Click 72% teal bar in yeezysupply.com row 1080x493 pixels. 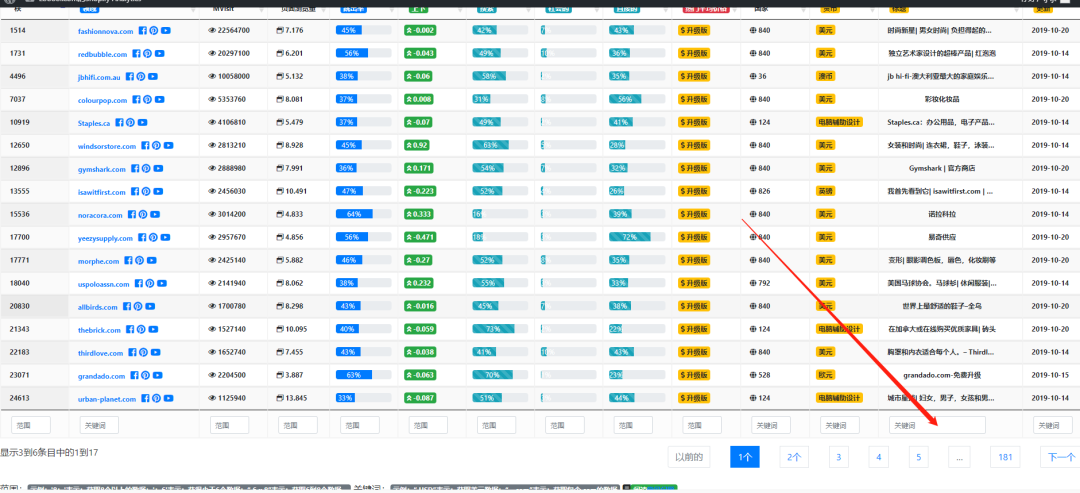click(628, 238)
